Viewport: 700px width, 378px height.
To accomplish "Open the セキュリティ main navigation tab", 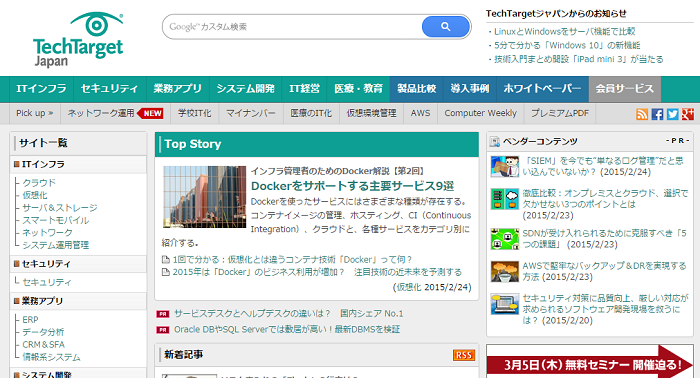I will point(109,89).
